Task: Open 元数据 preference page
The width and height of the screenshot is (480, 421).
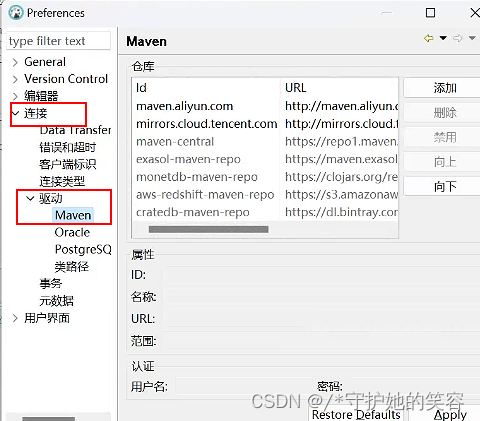Action: coord(56,301)
